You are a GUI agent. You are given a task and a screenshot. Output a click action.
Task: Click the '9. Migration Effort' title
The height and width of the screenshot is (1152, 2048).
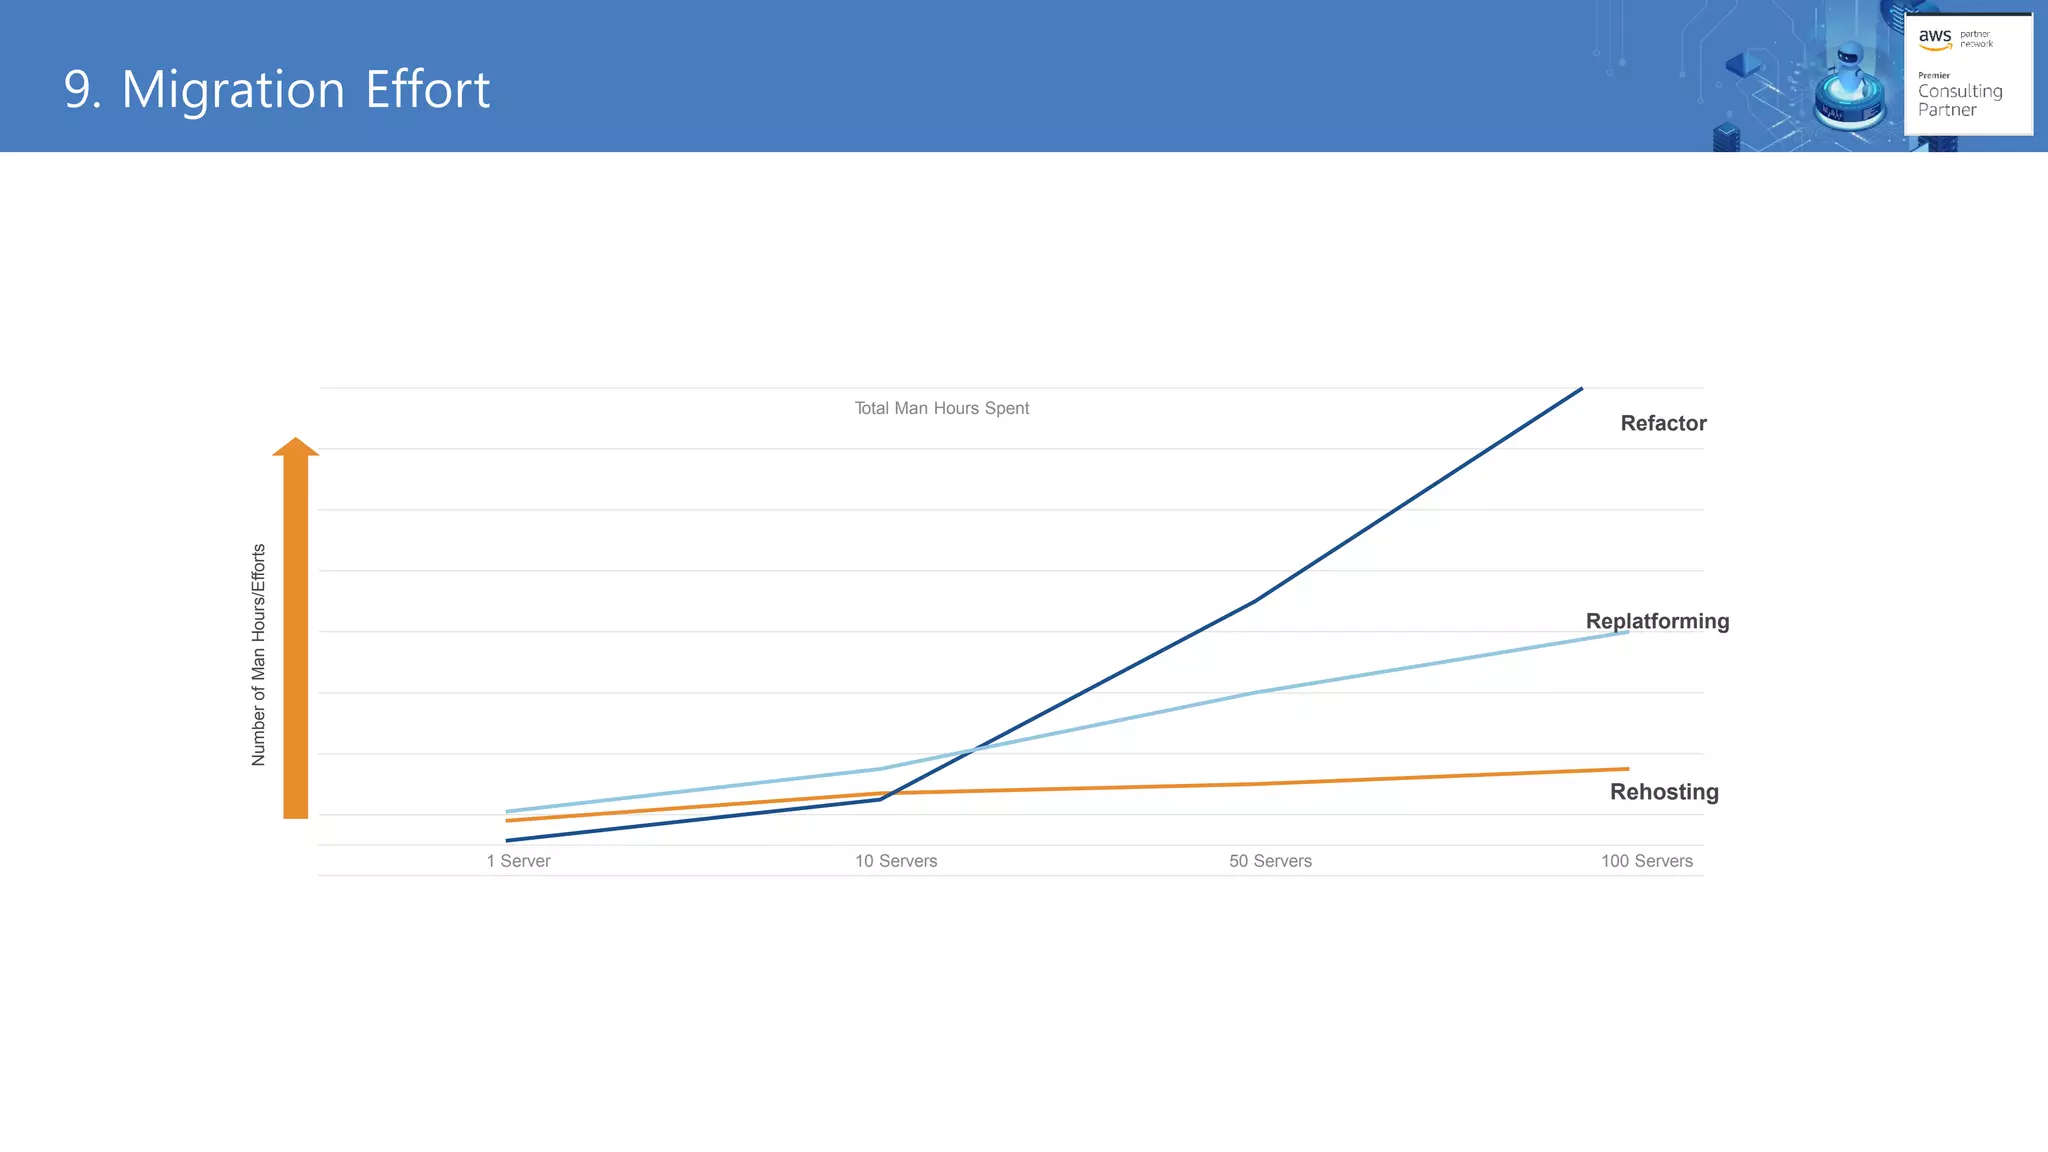[277, 89]
